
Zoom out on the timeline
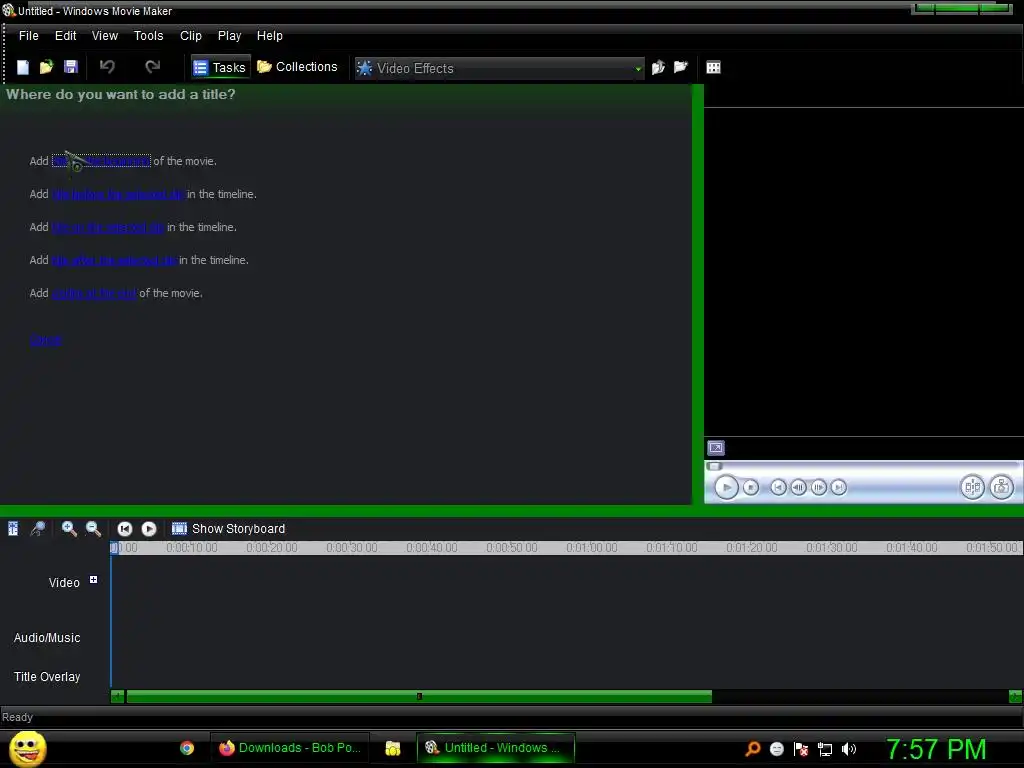pos(93,528)
